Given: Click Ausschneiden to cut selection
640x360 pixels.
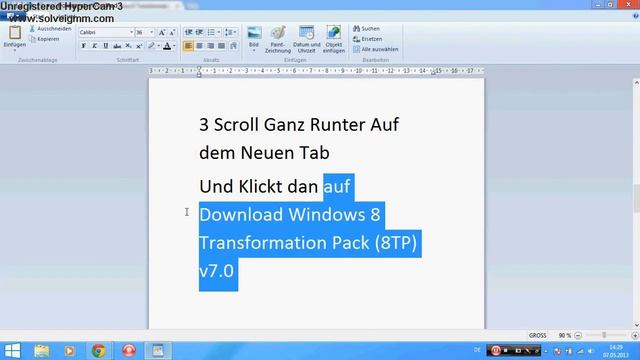Looking at the screenshot, I should click(50, 29).
